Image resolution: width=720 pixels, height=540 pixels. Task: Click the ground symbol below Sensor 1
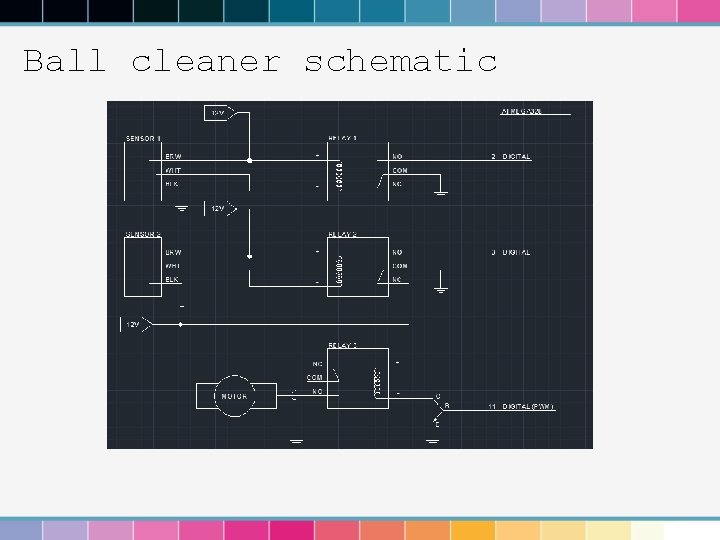pos(182,208)
